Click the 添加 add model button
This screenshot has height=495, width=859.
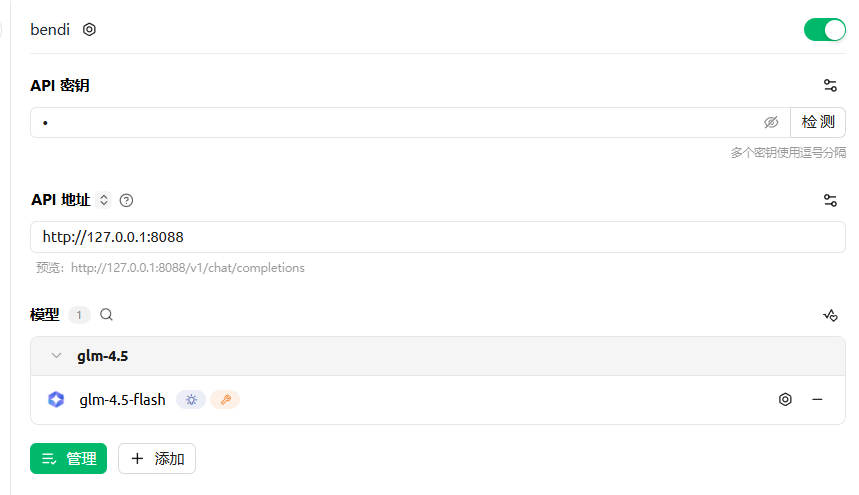click(x=157, y=459)
